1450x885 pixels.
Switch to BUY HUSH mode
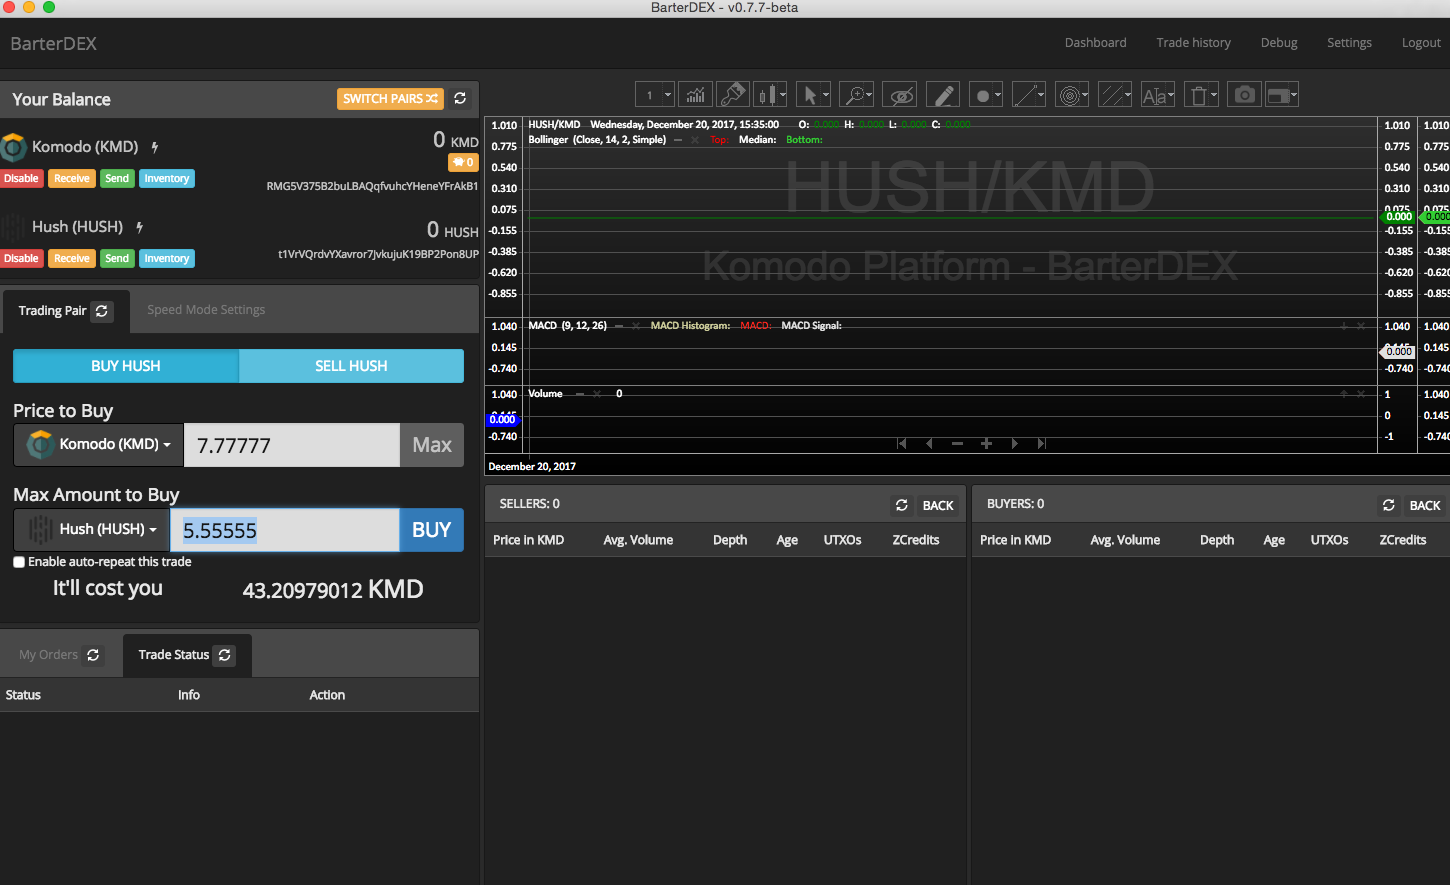[x=126, y=366]
